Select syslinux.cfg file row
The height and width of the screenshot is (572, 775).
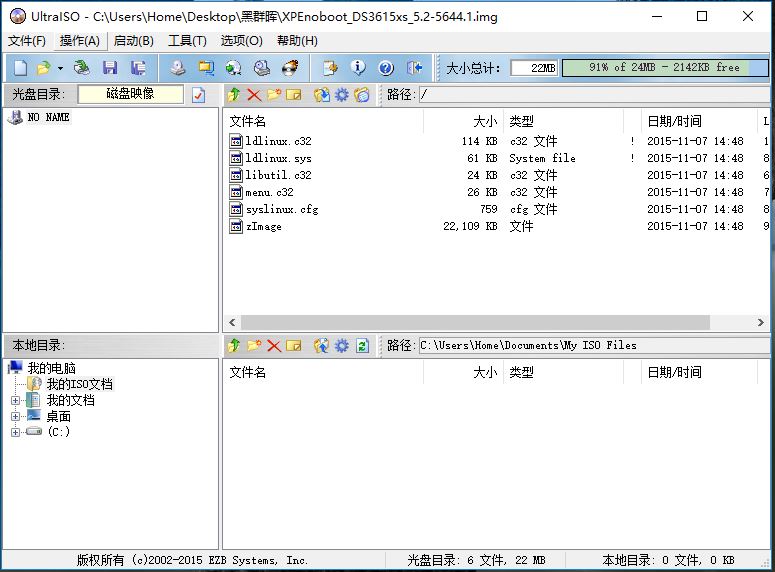point(498,209)
